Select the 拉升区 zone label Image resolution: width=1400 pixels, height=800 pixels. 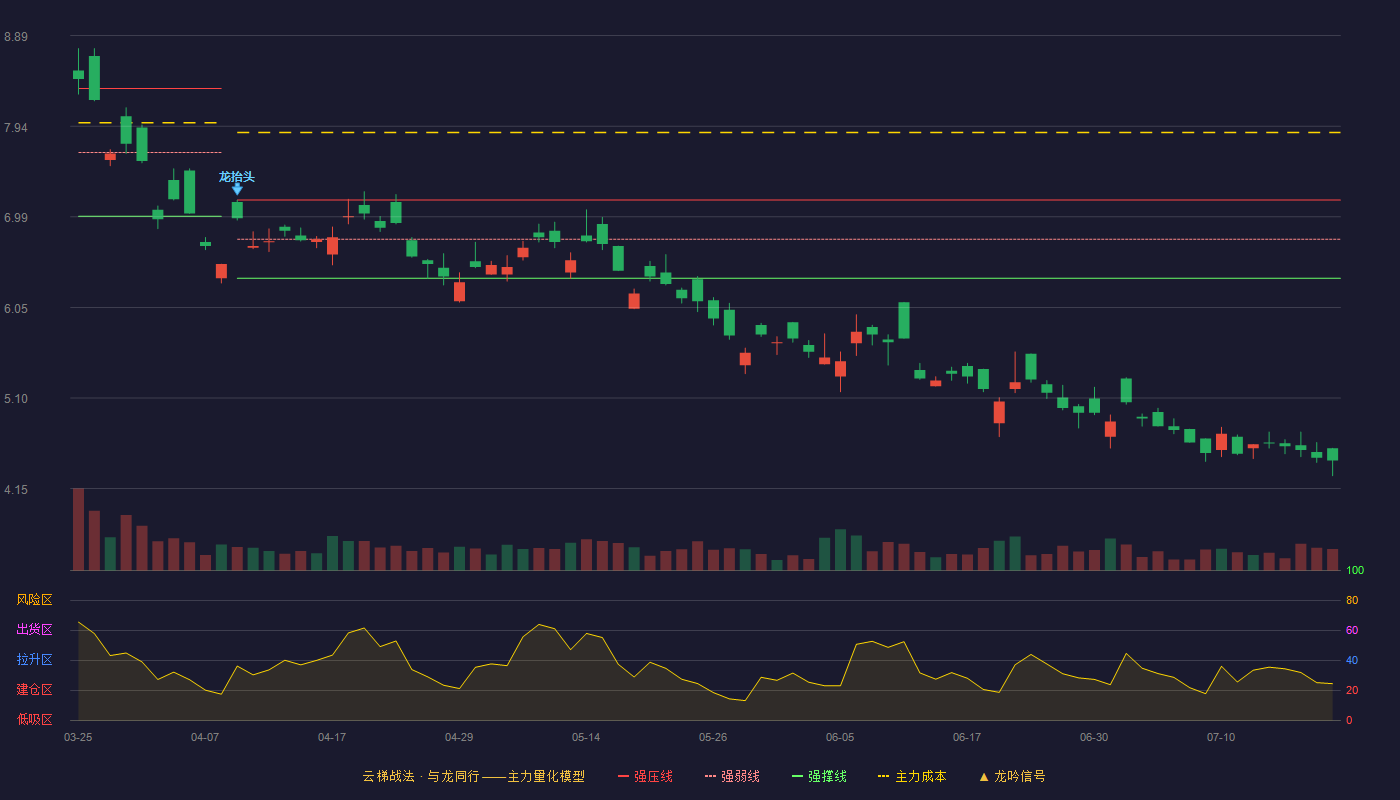(34, 660)
